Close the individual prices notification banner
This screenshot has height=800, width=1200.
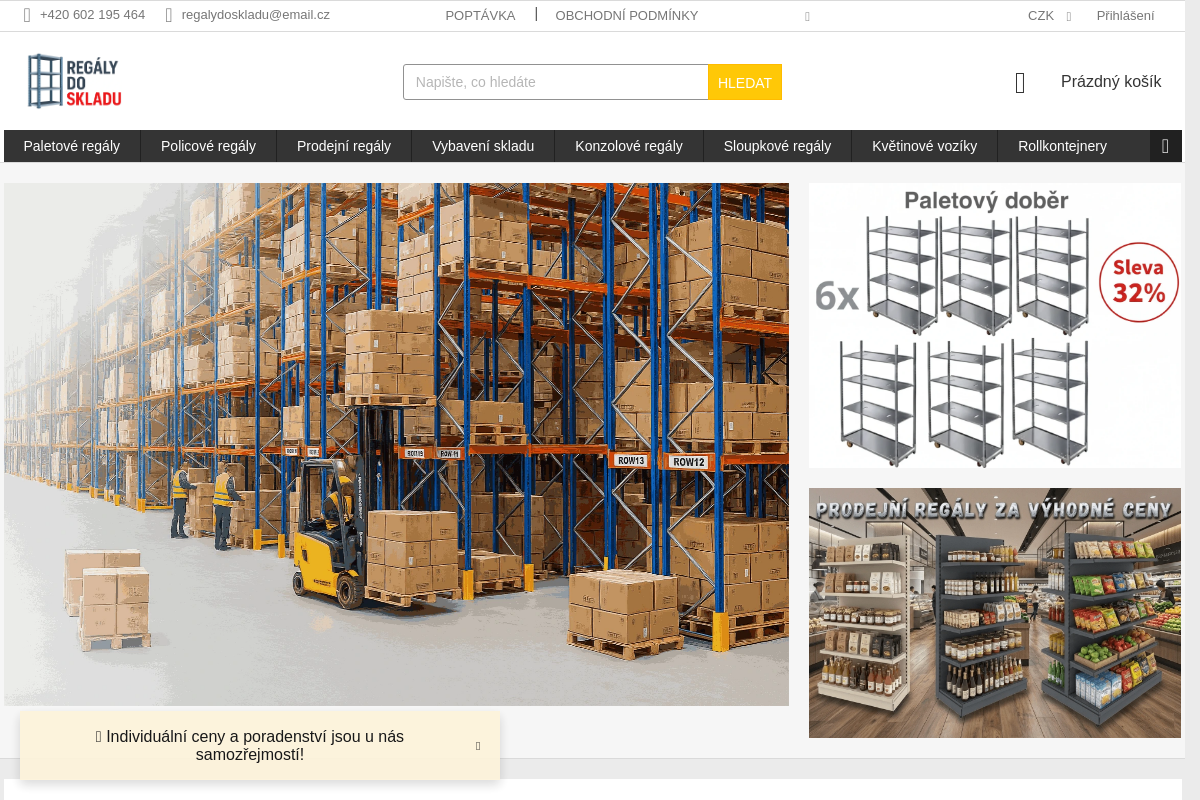pyautogui.click(x=478, y=746)
